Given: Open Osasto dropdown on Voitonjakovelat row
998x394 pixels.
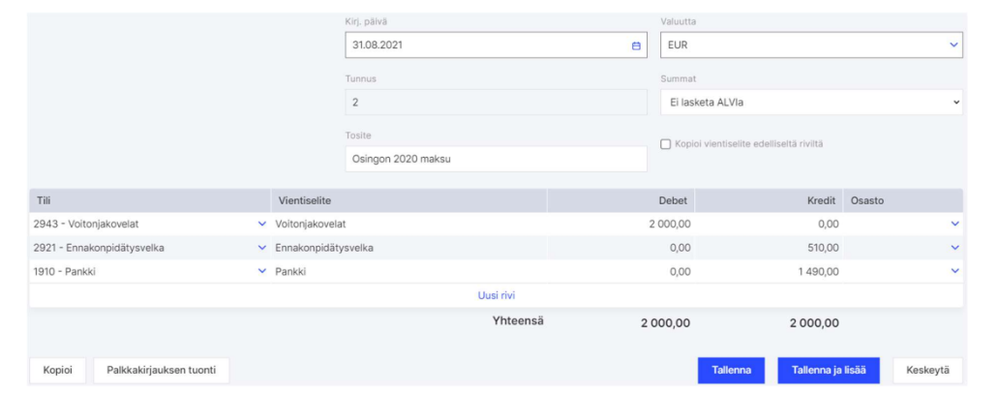Looking at the screenshot, I should (x=954, y=224).
